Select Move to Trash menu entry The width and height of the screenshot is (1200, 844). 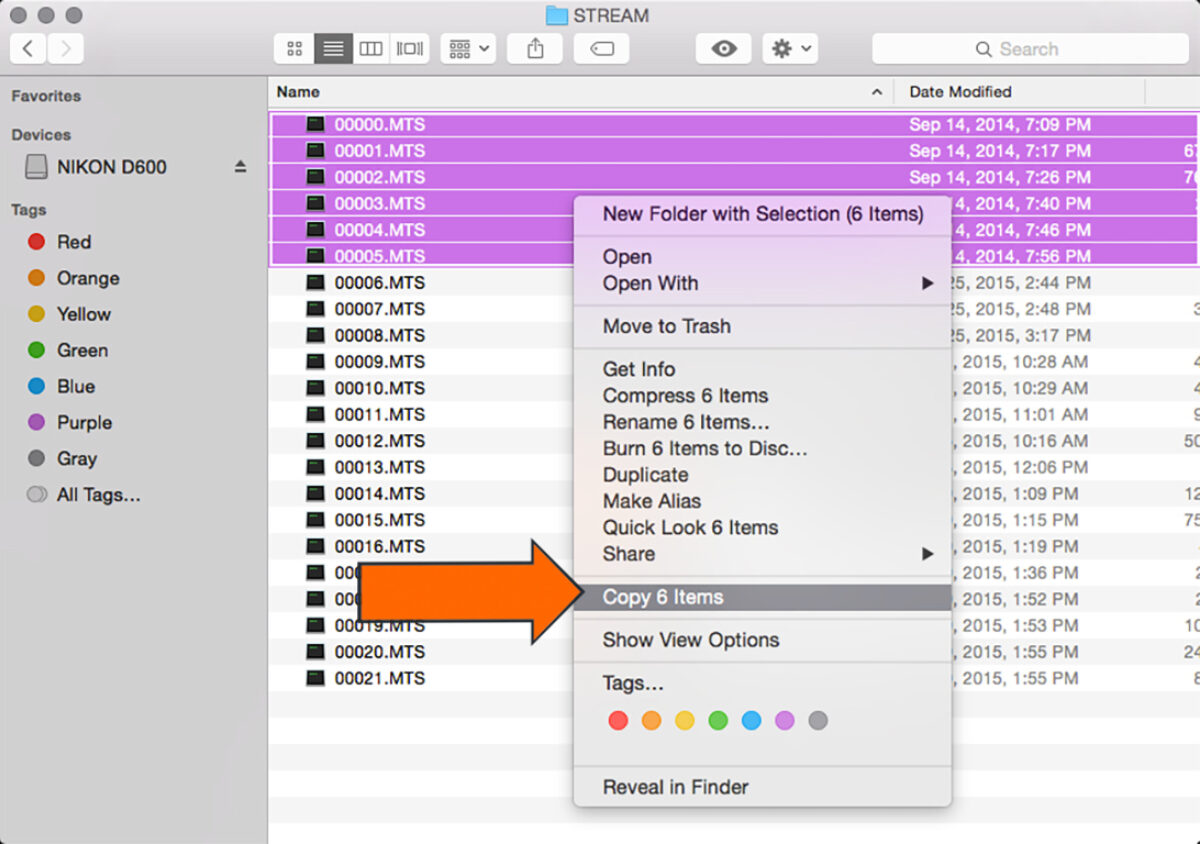pos(666,326)
